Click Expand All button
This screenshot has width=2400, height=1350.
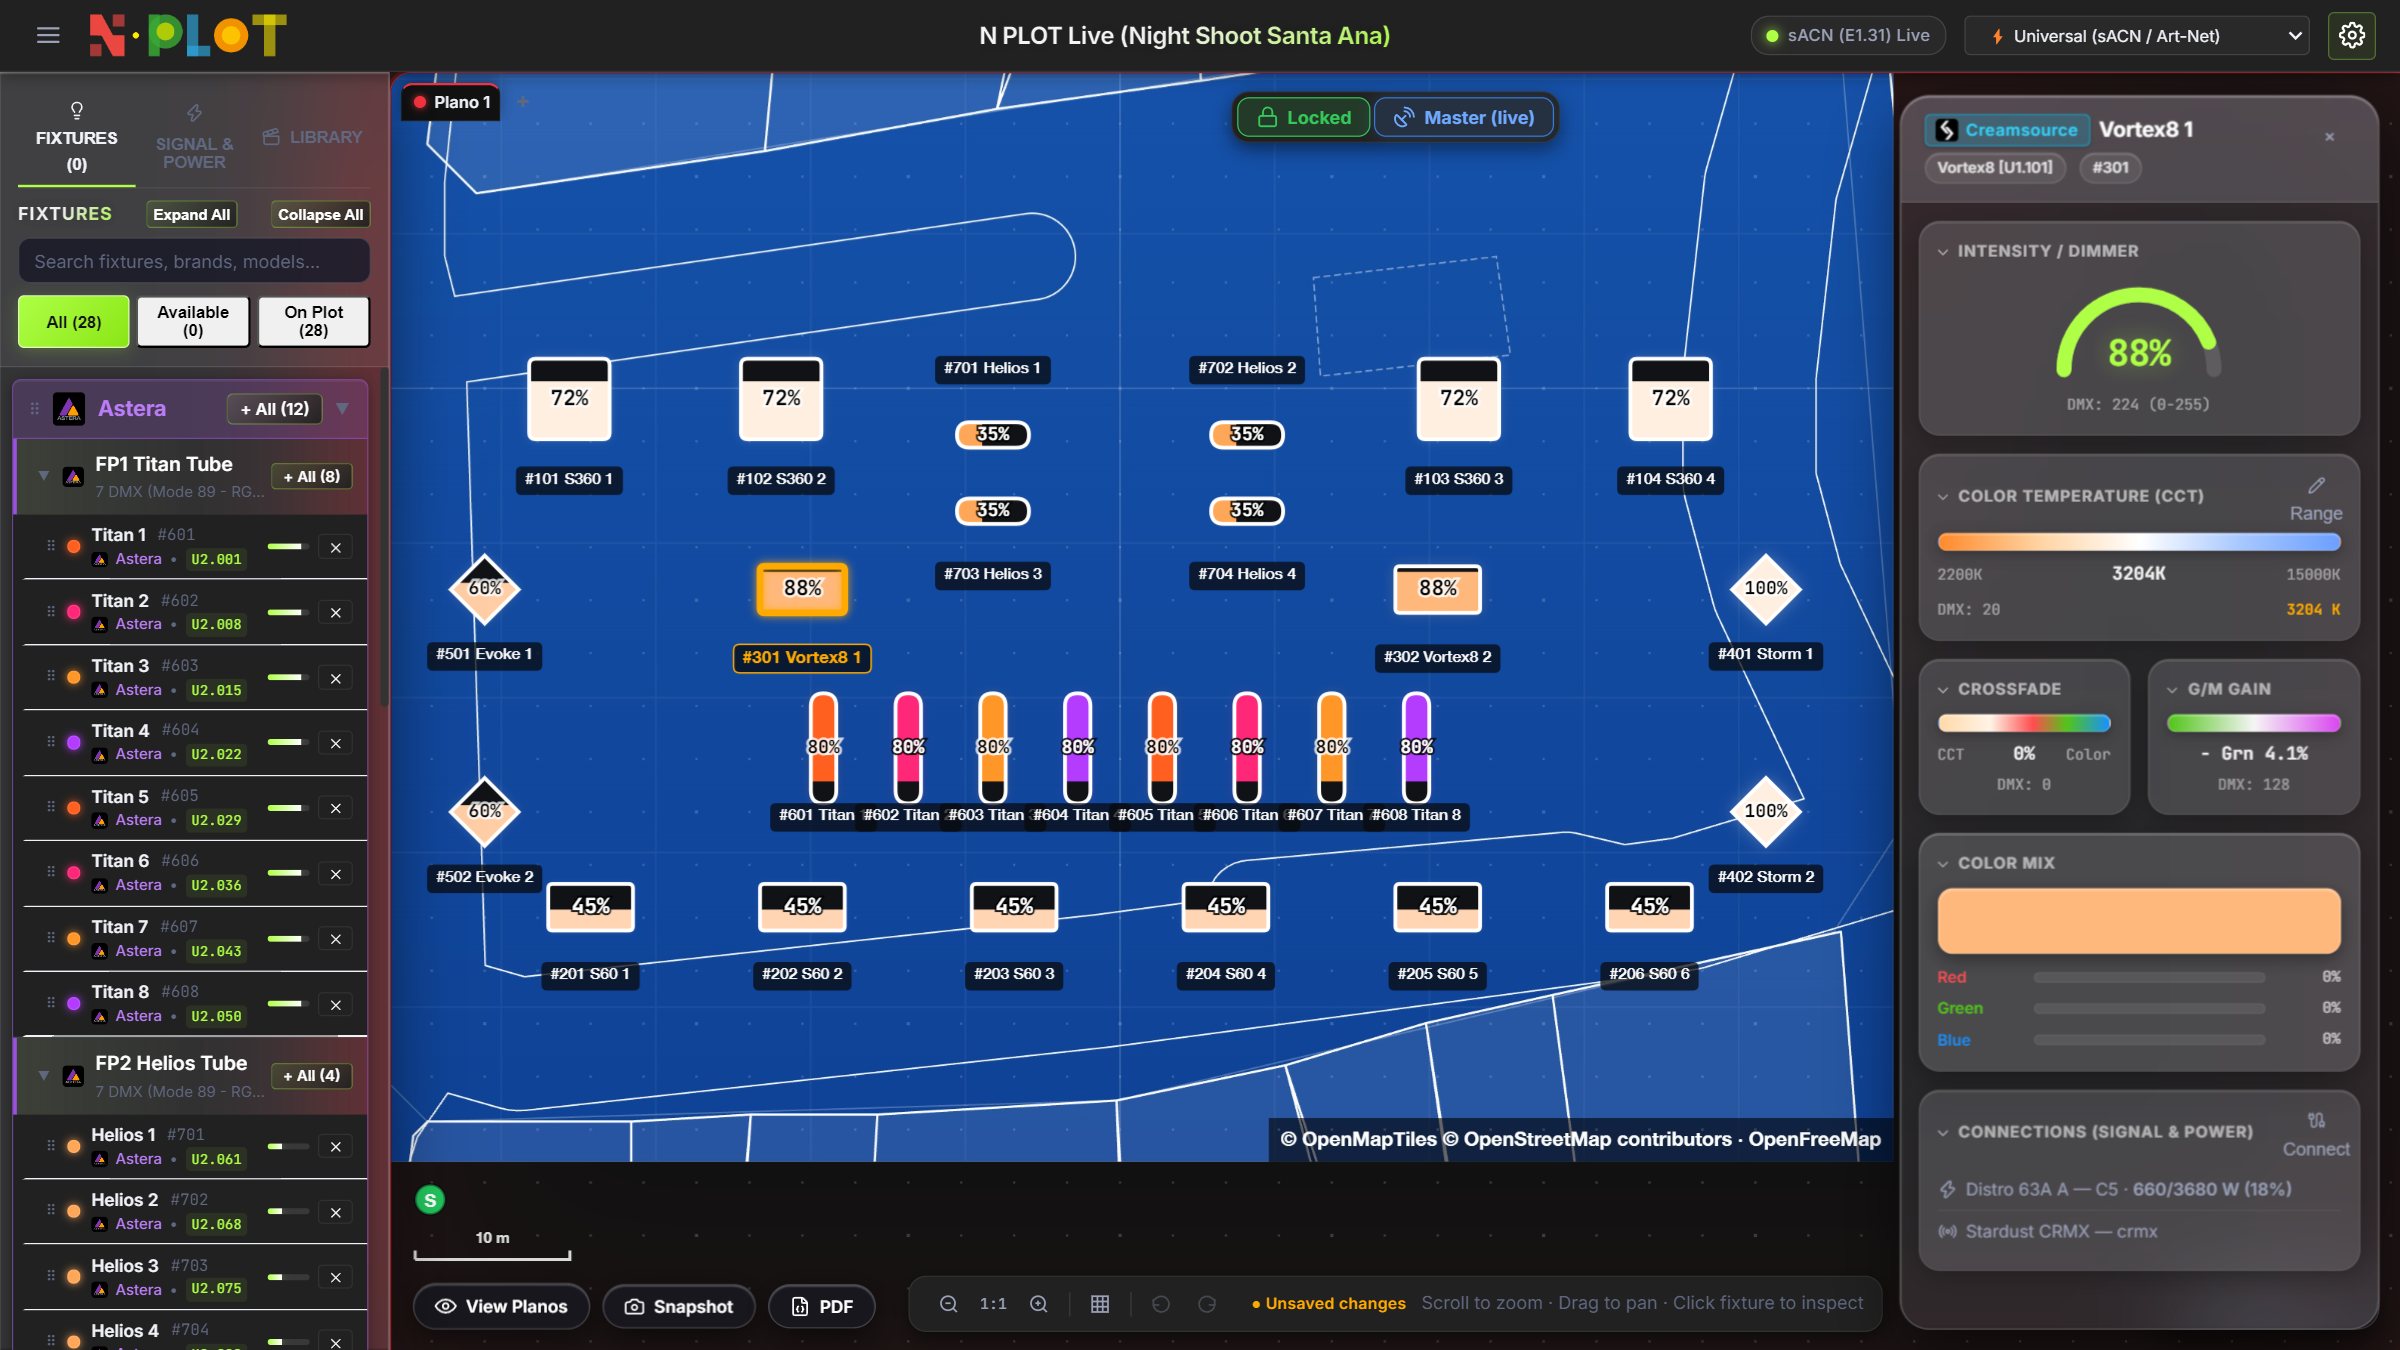(x=191, y=215)
